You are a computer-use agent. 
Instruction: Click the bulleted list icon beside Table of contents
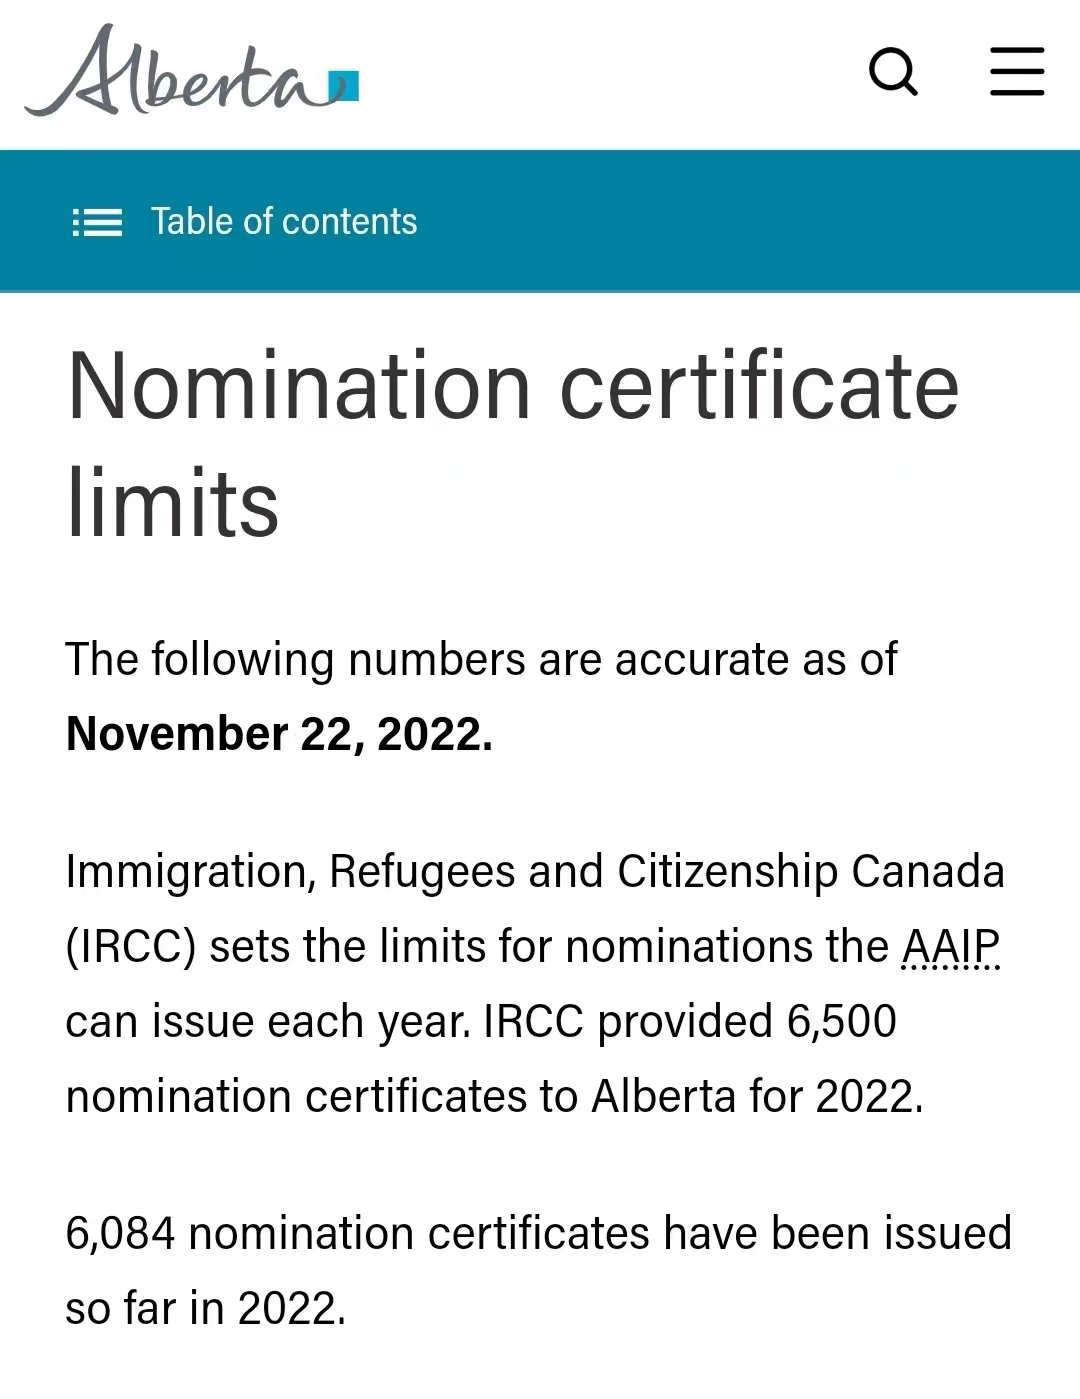coord(97,222)
